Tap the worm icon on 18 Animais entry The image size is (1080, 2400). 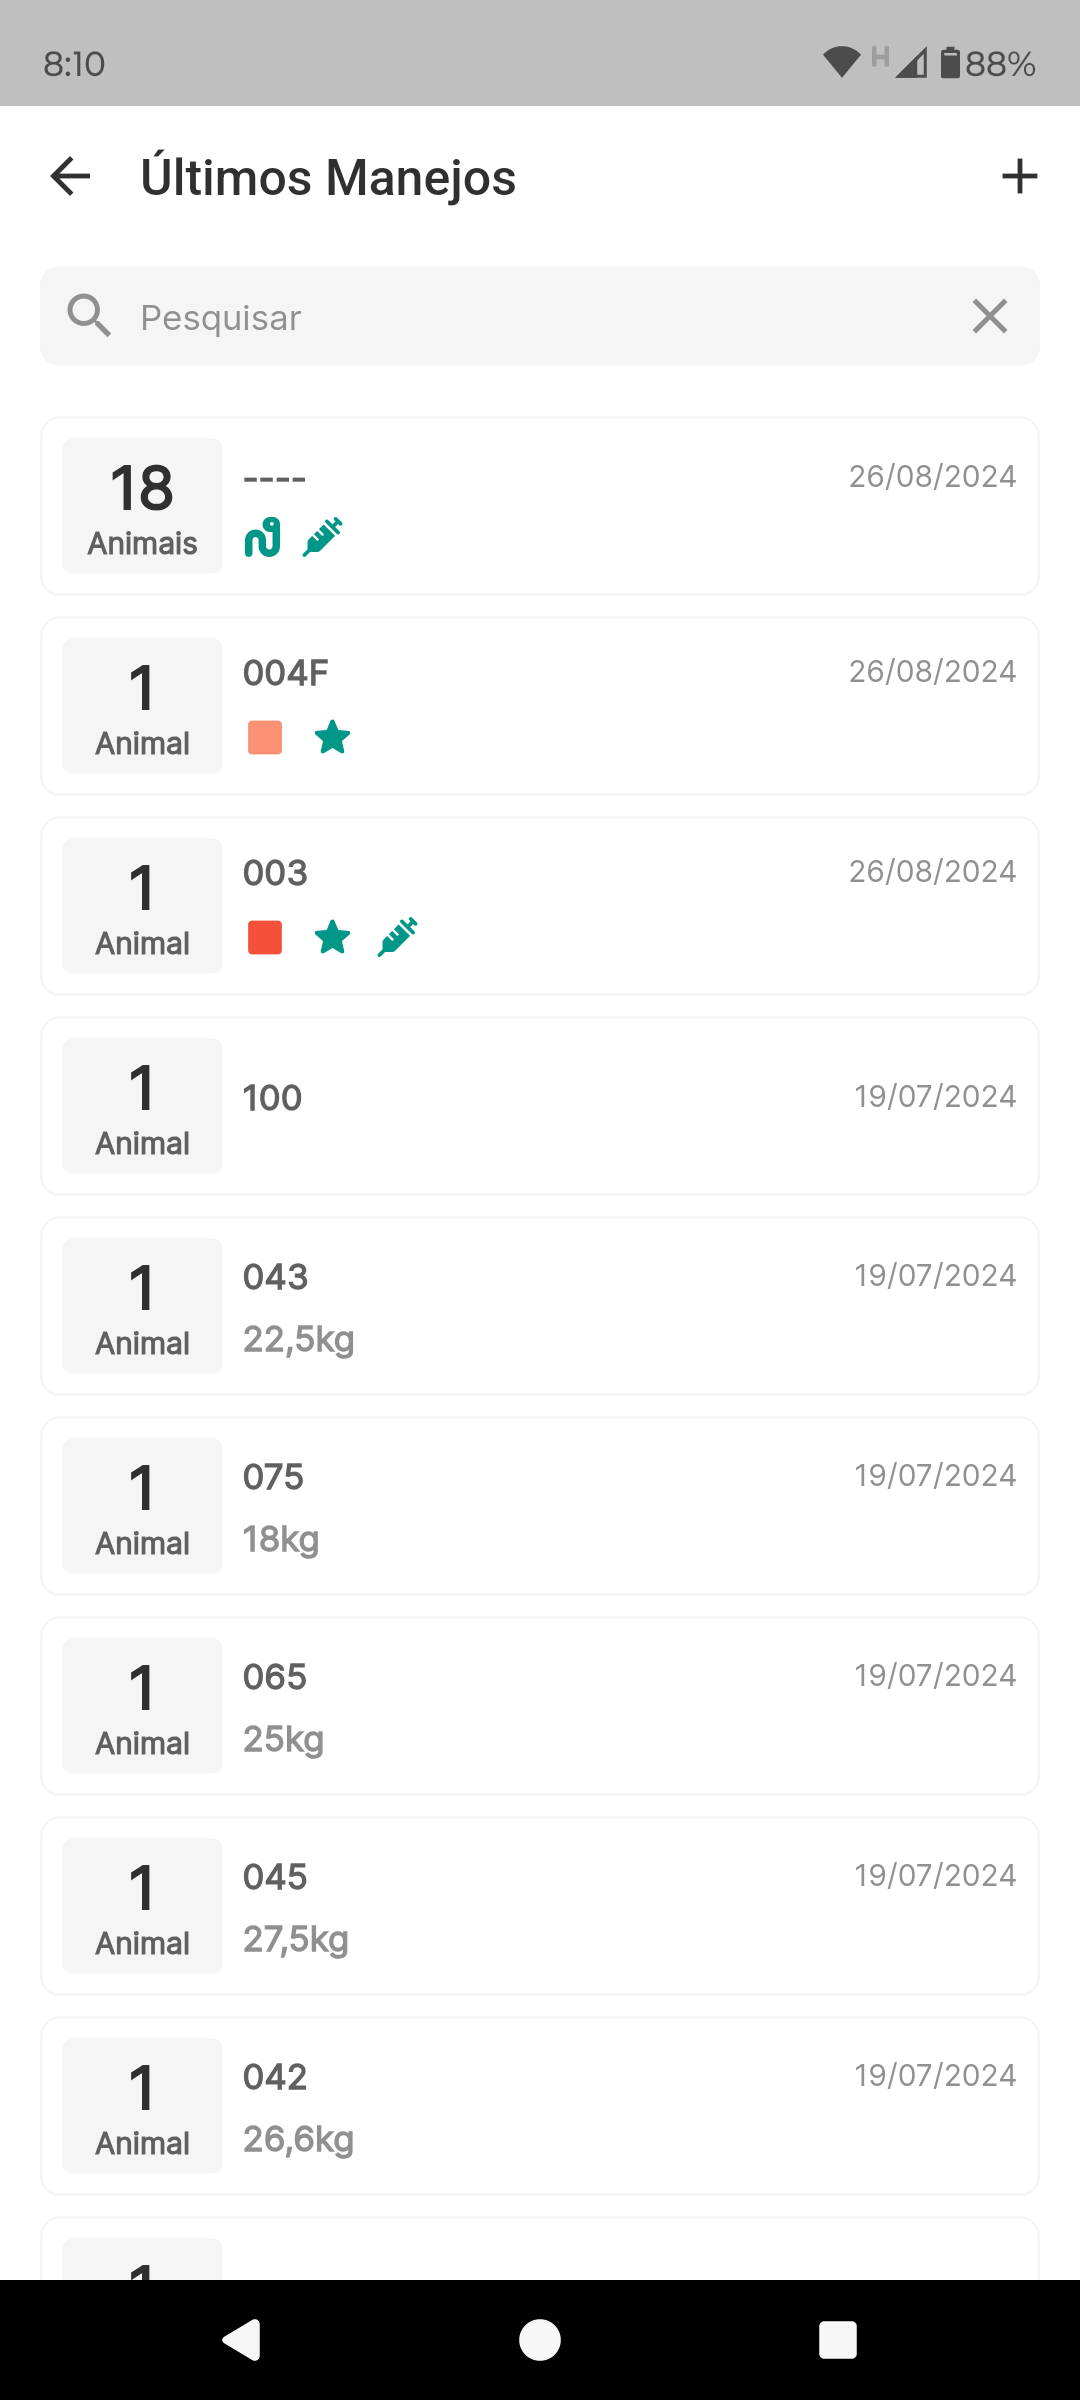263,538
